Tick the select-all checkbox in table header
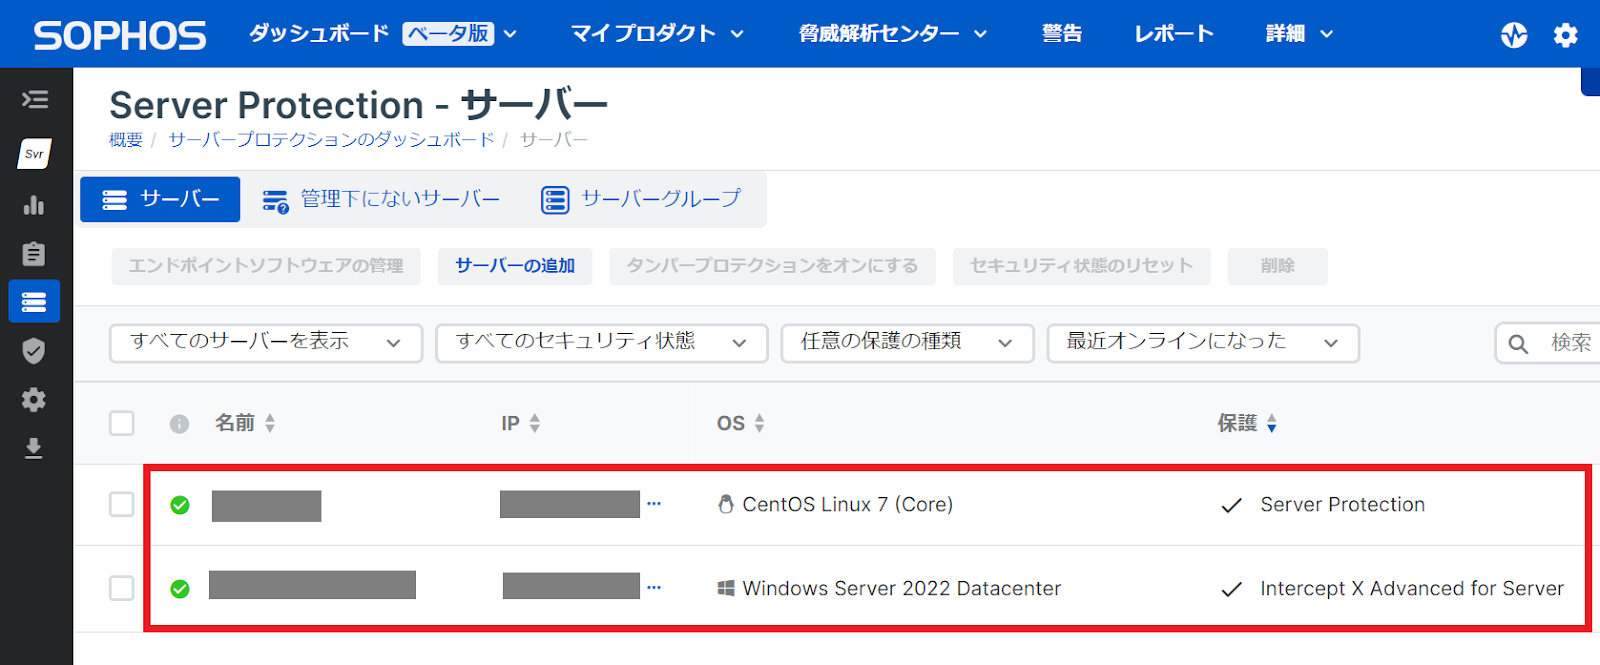Screen dimensions: 1600x665 (122, 423)
